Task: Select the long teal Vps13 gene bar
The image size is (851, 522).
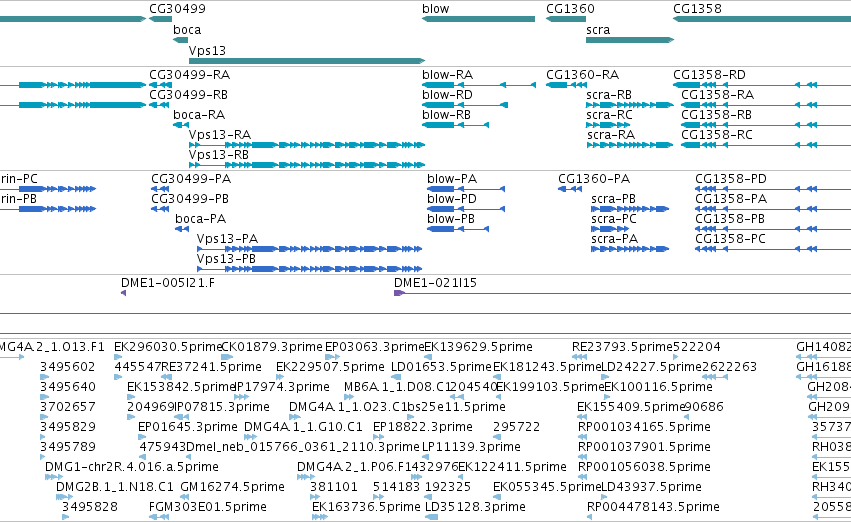Action: tap(307, 61)
